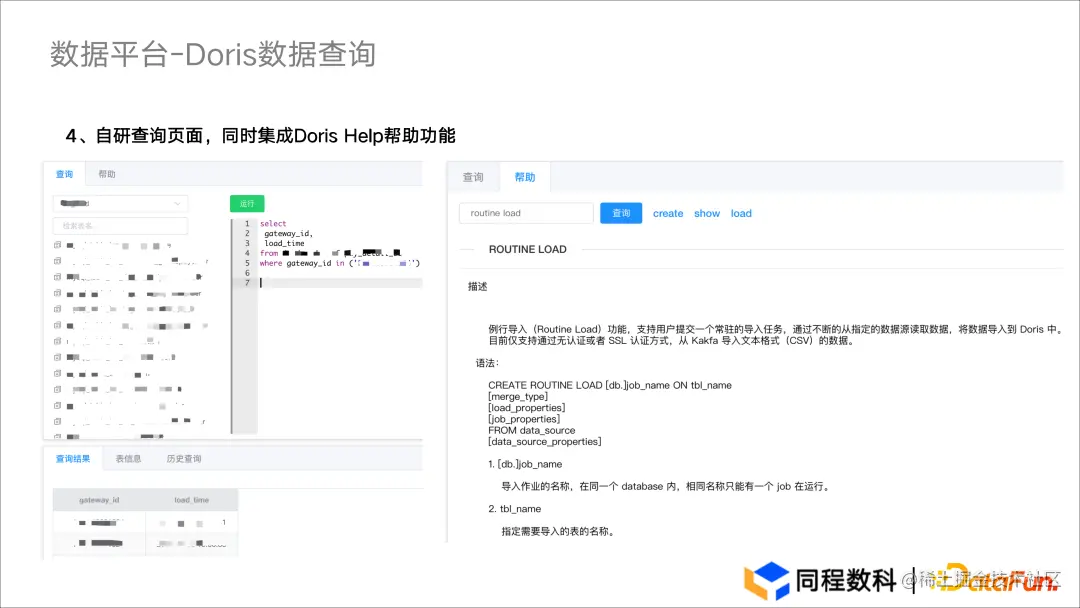Click the table icon beside the second table name
1080x608 pixels.
click(x=55, y=261)
